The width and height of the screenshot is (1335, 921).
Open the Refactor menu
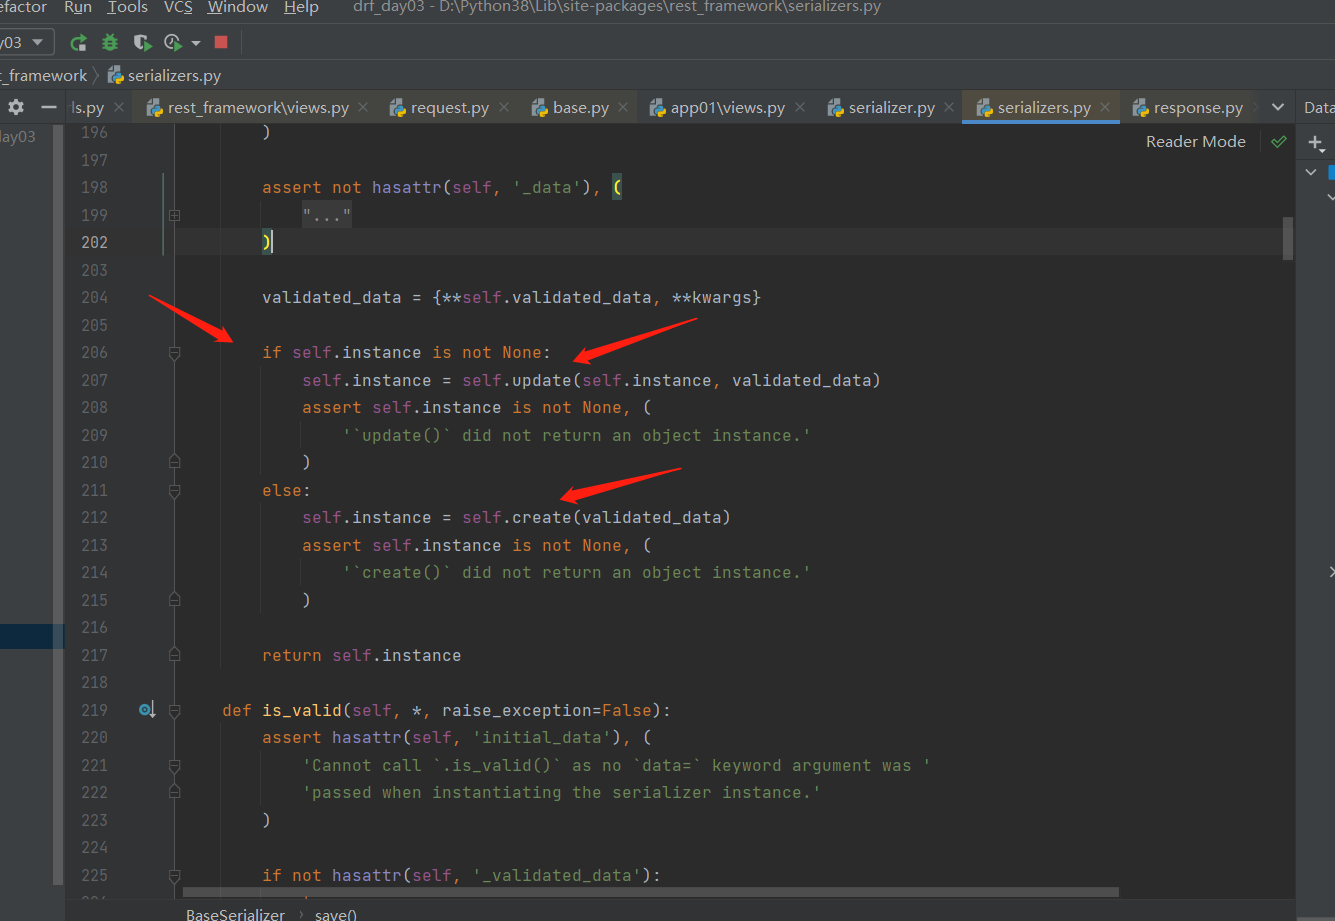pyautogui.click(x=24, y=8)
